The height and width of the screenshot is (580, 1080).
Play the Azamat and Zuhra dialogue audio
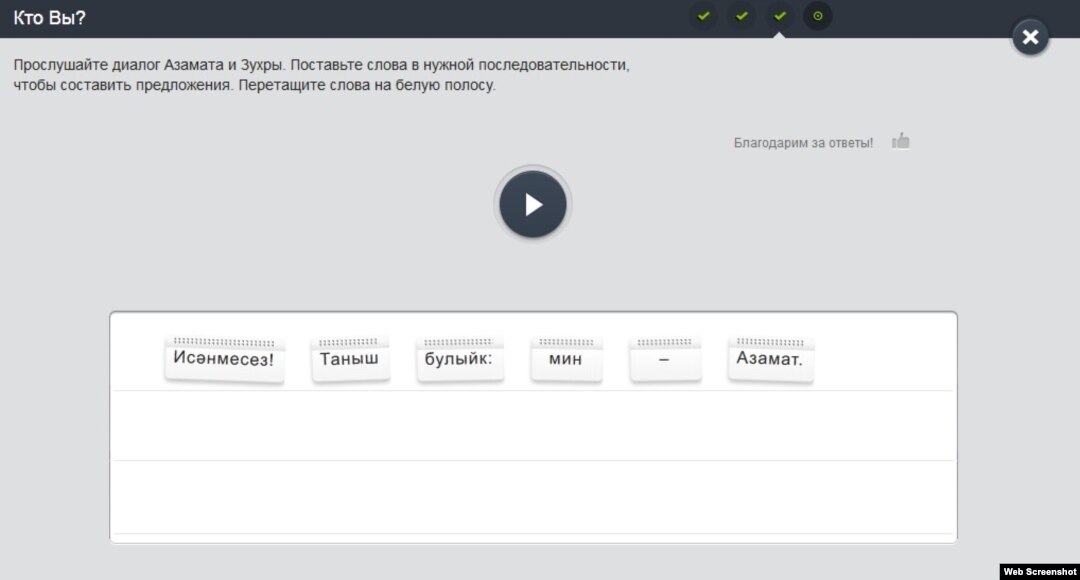click(x=532, y=205)
